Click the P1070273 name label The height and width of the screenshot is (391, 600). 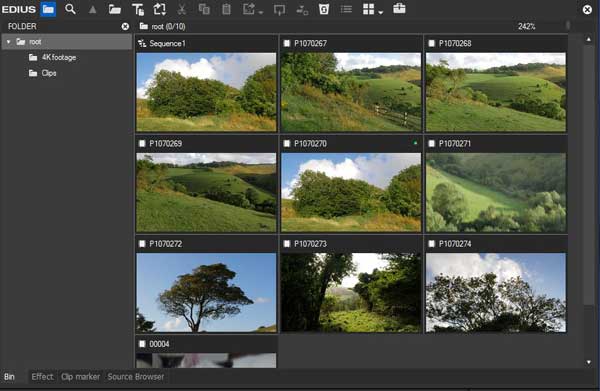(310, 244)
